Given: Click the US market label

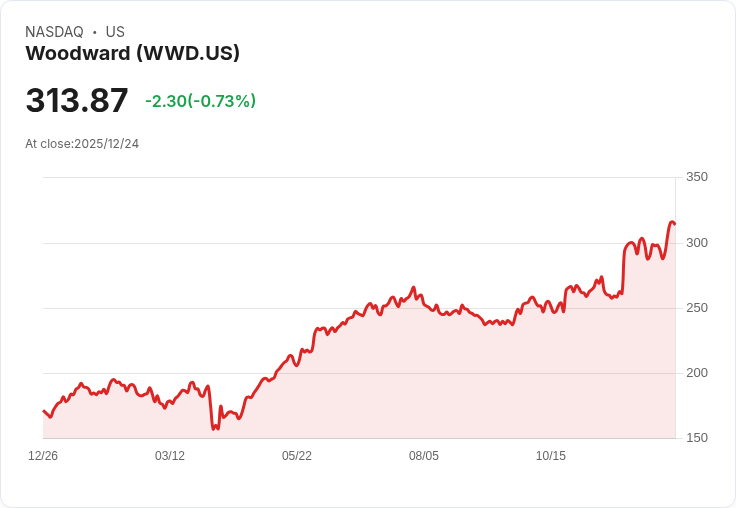Looking at the screenshot, I should click(115, 32).
